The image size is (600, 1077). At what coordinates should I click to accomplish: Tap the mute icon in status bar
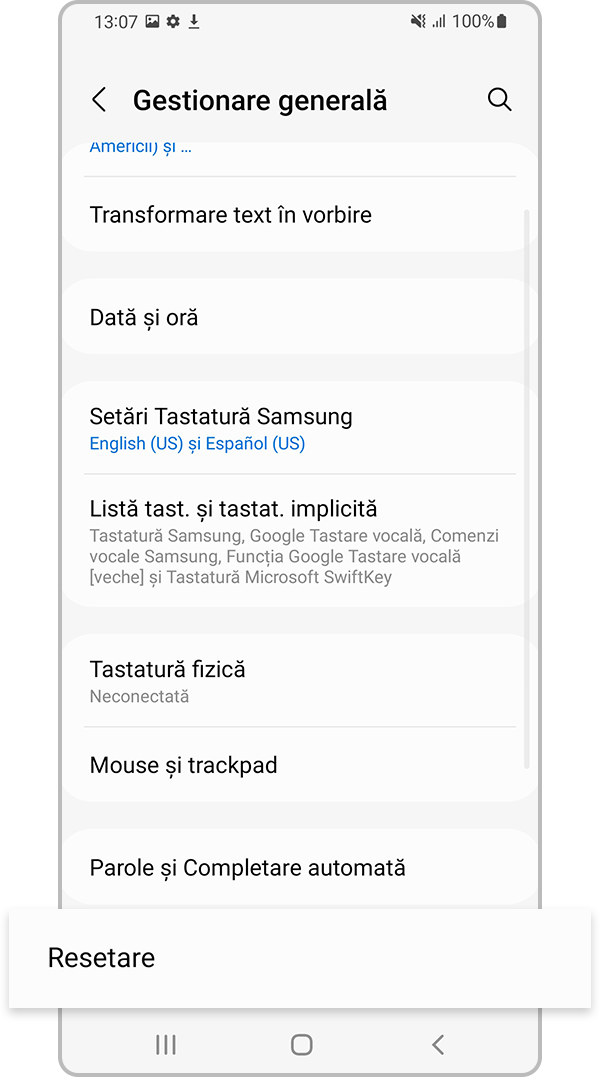pyautogui.click(x=418, y=21)
